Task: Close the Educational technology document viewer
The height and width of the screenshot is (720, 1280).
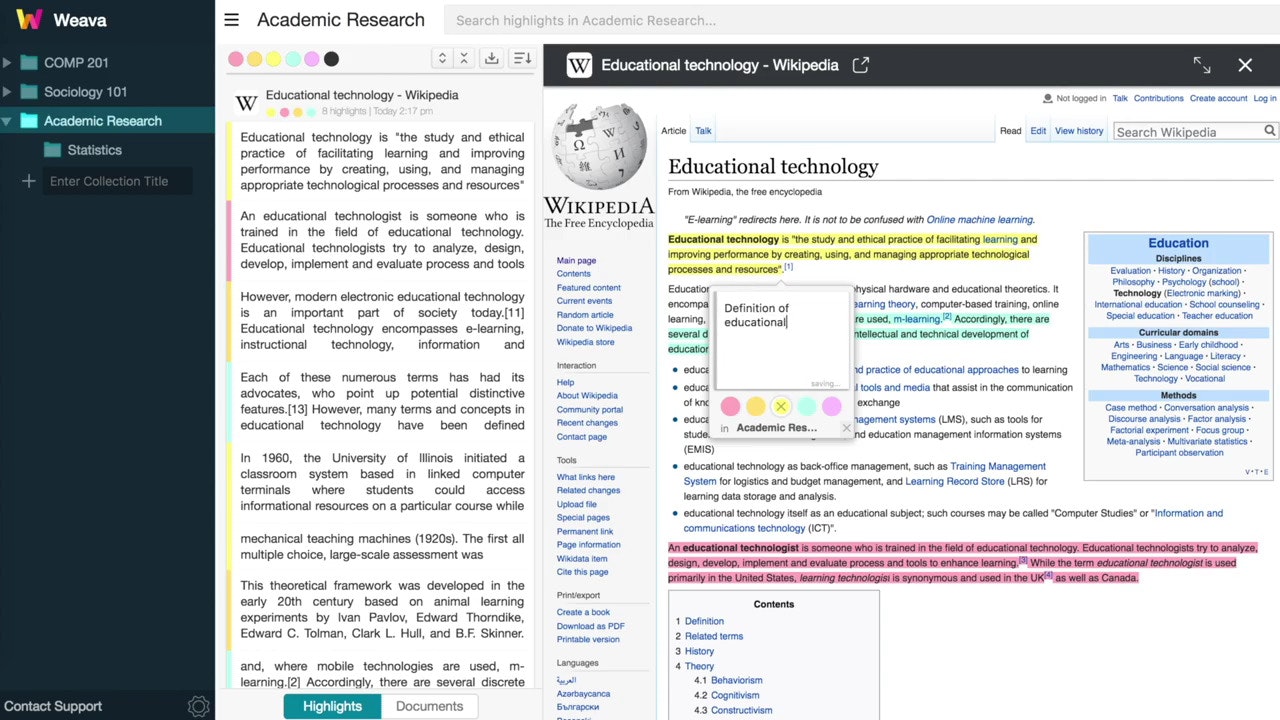Action: 1245,65
